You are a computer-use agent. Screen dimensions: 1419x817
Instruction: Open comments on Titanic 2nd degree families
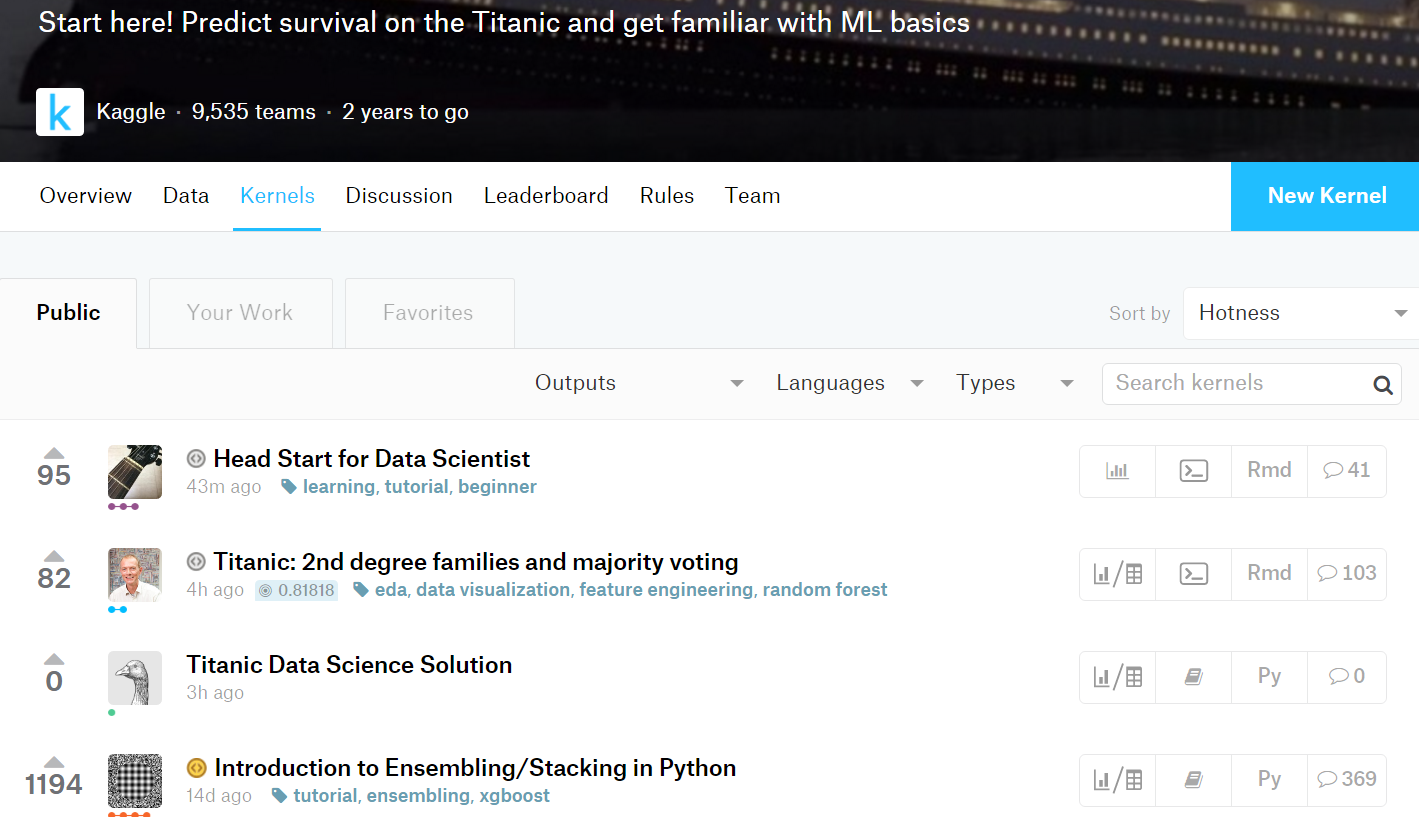pos(1346,574)
